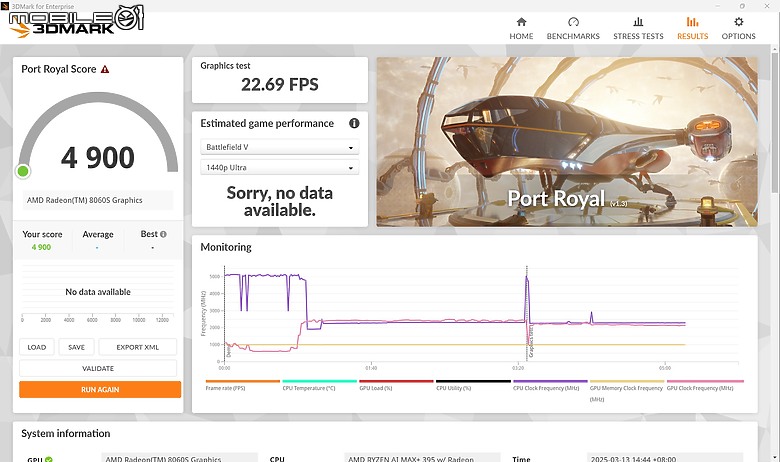Click the 22.69 FPS graphics test result
780x462 pixels.
coord(280,85)
